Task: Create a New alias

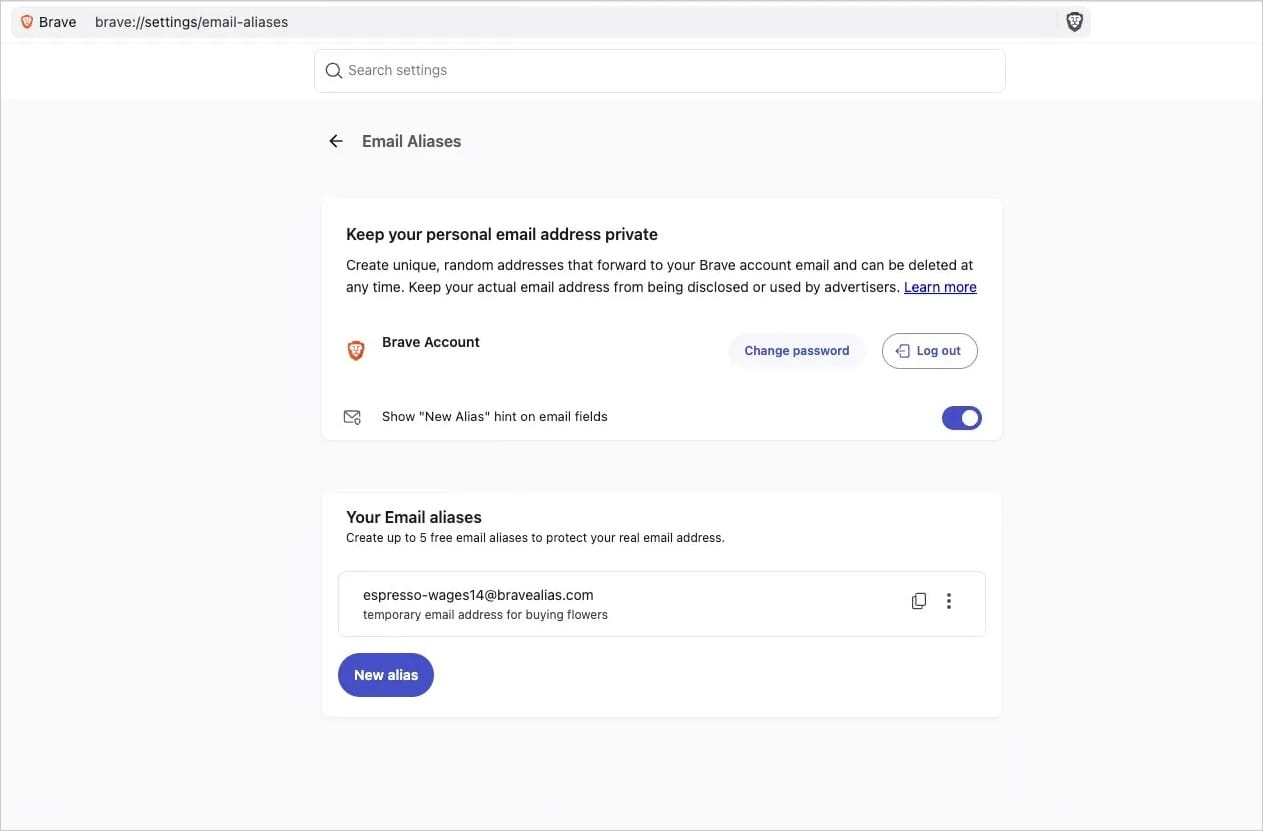Action: (x=386, y=675)
